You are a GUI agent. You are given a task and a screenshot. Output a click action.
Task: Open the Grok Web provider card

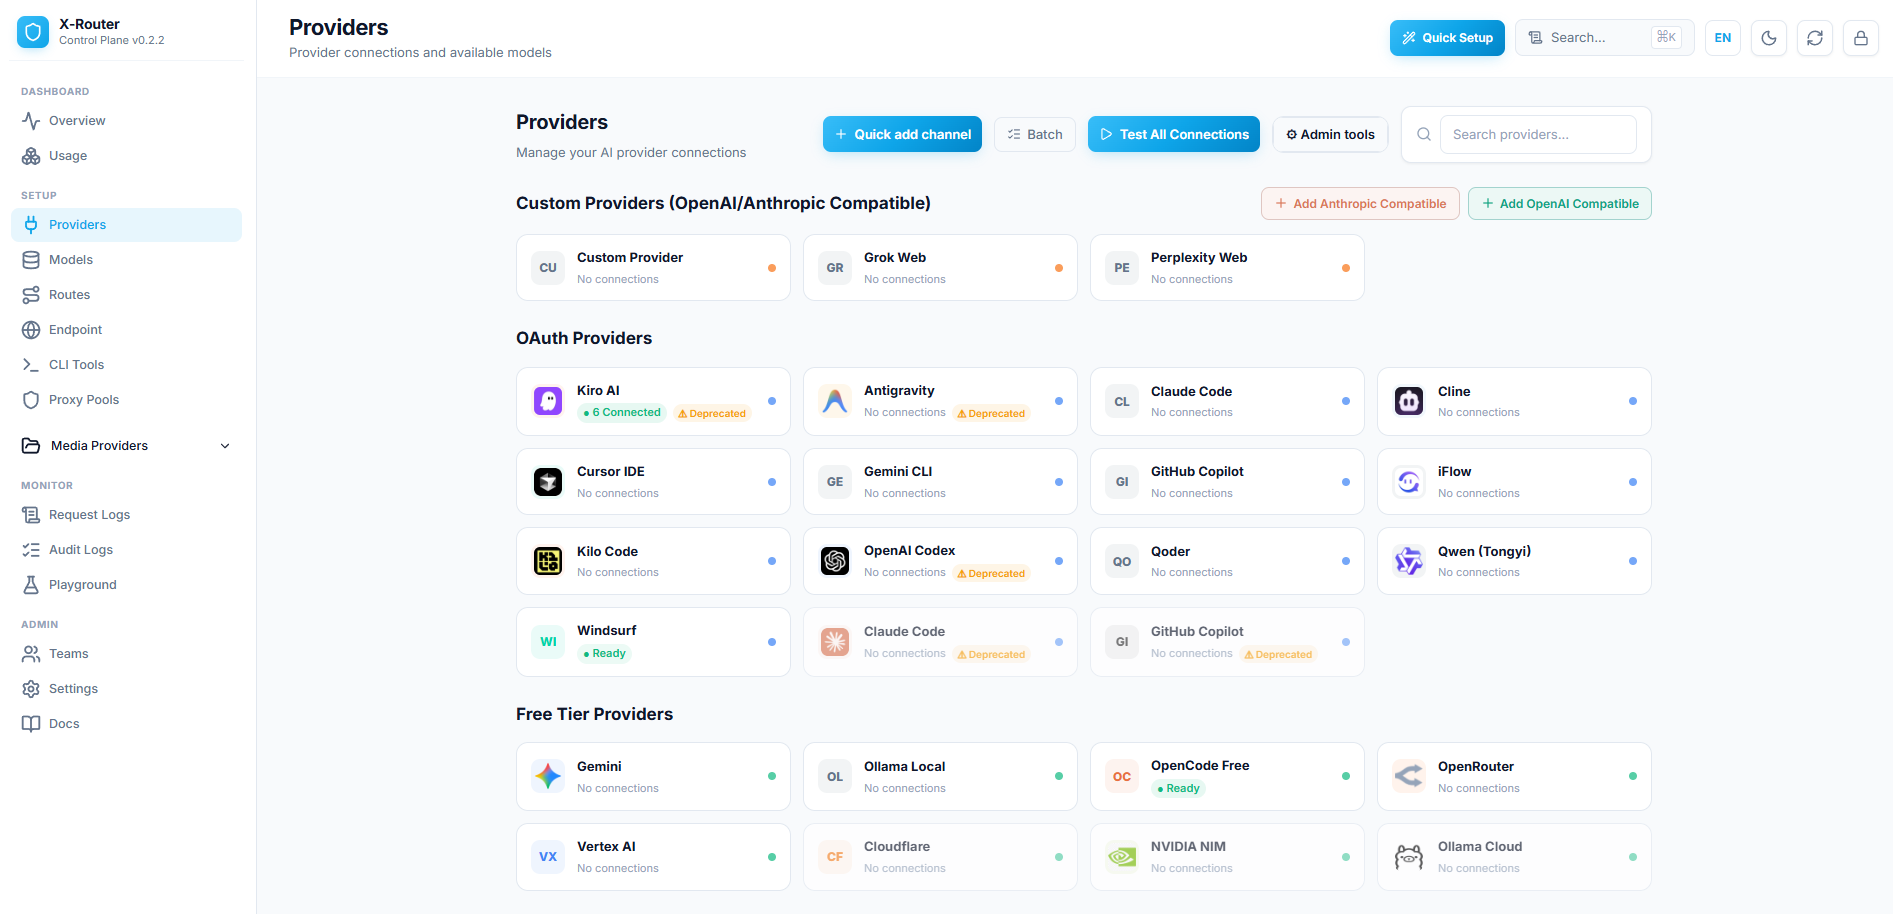click(x=940, y=268)
